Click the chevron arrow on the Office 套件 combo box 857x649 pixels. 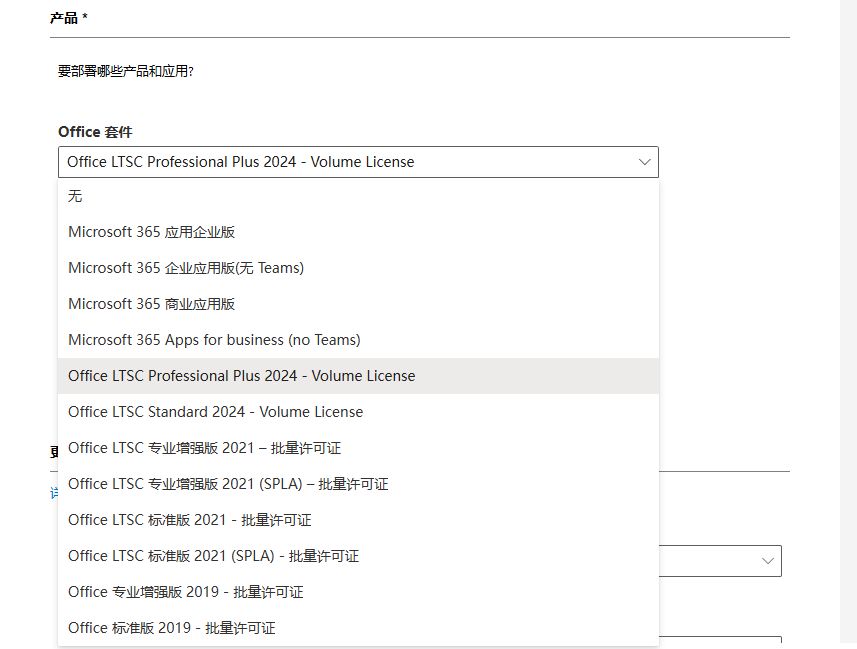coord(644,162)
